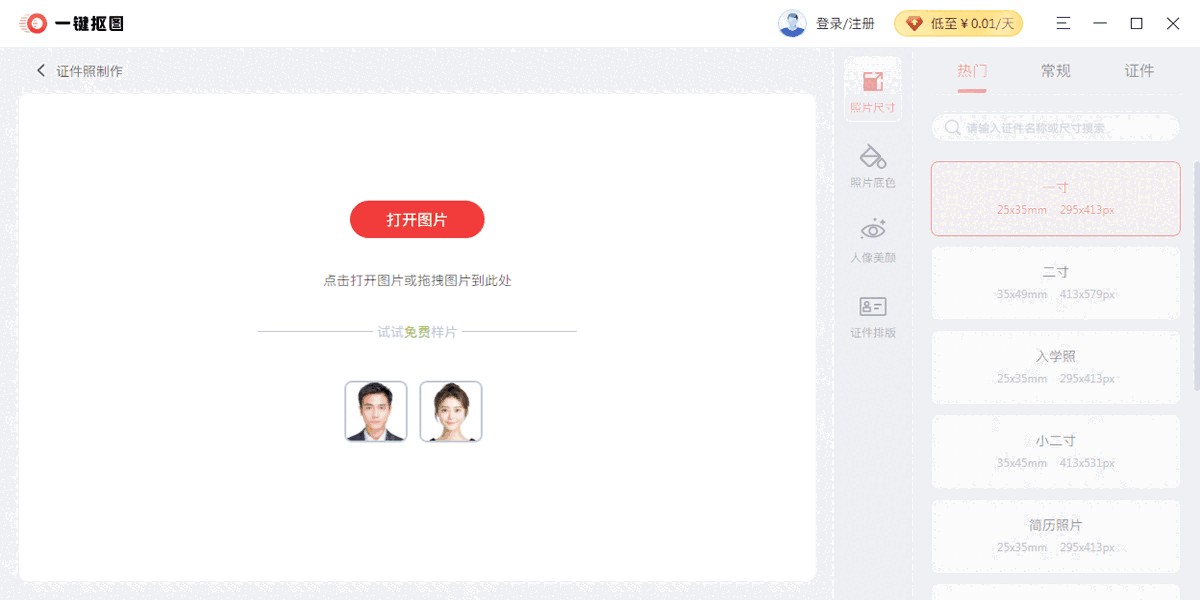
Task: Select the female sample photo thumbnail
Action: coord(450,411)
